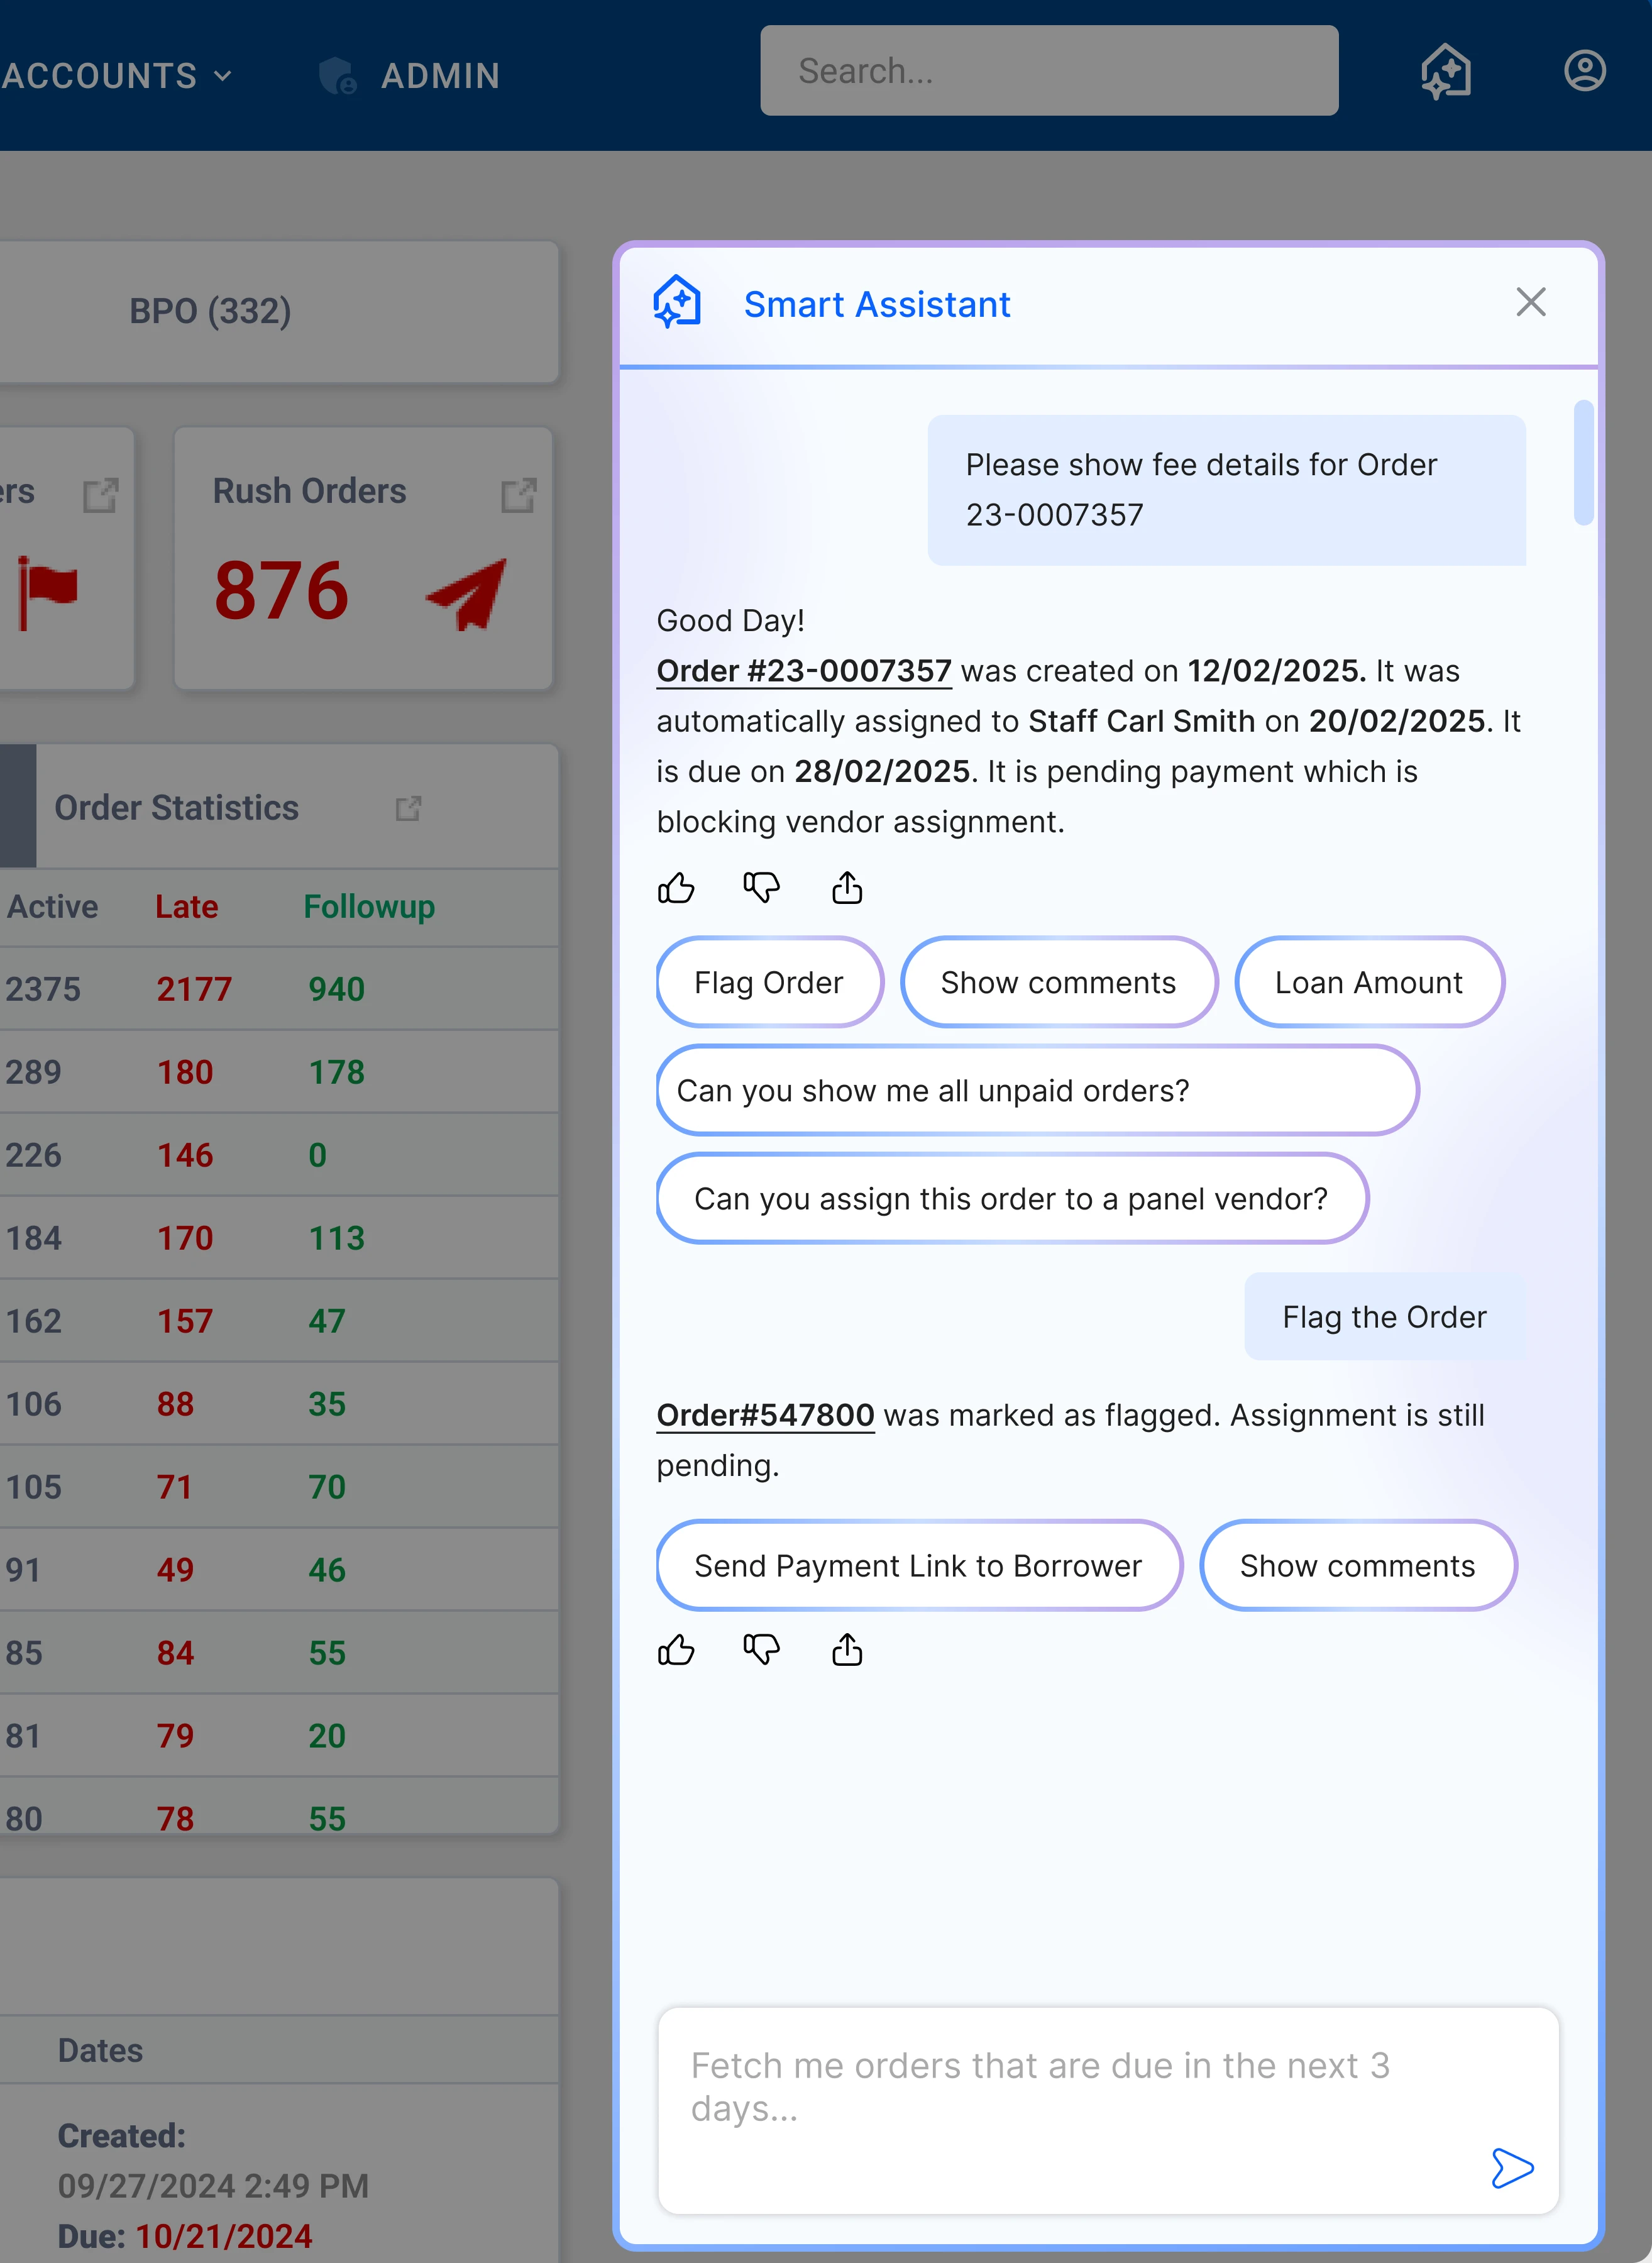
Task: Open the ADMIN menu item
Action: (x=440, y=75)
